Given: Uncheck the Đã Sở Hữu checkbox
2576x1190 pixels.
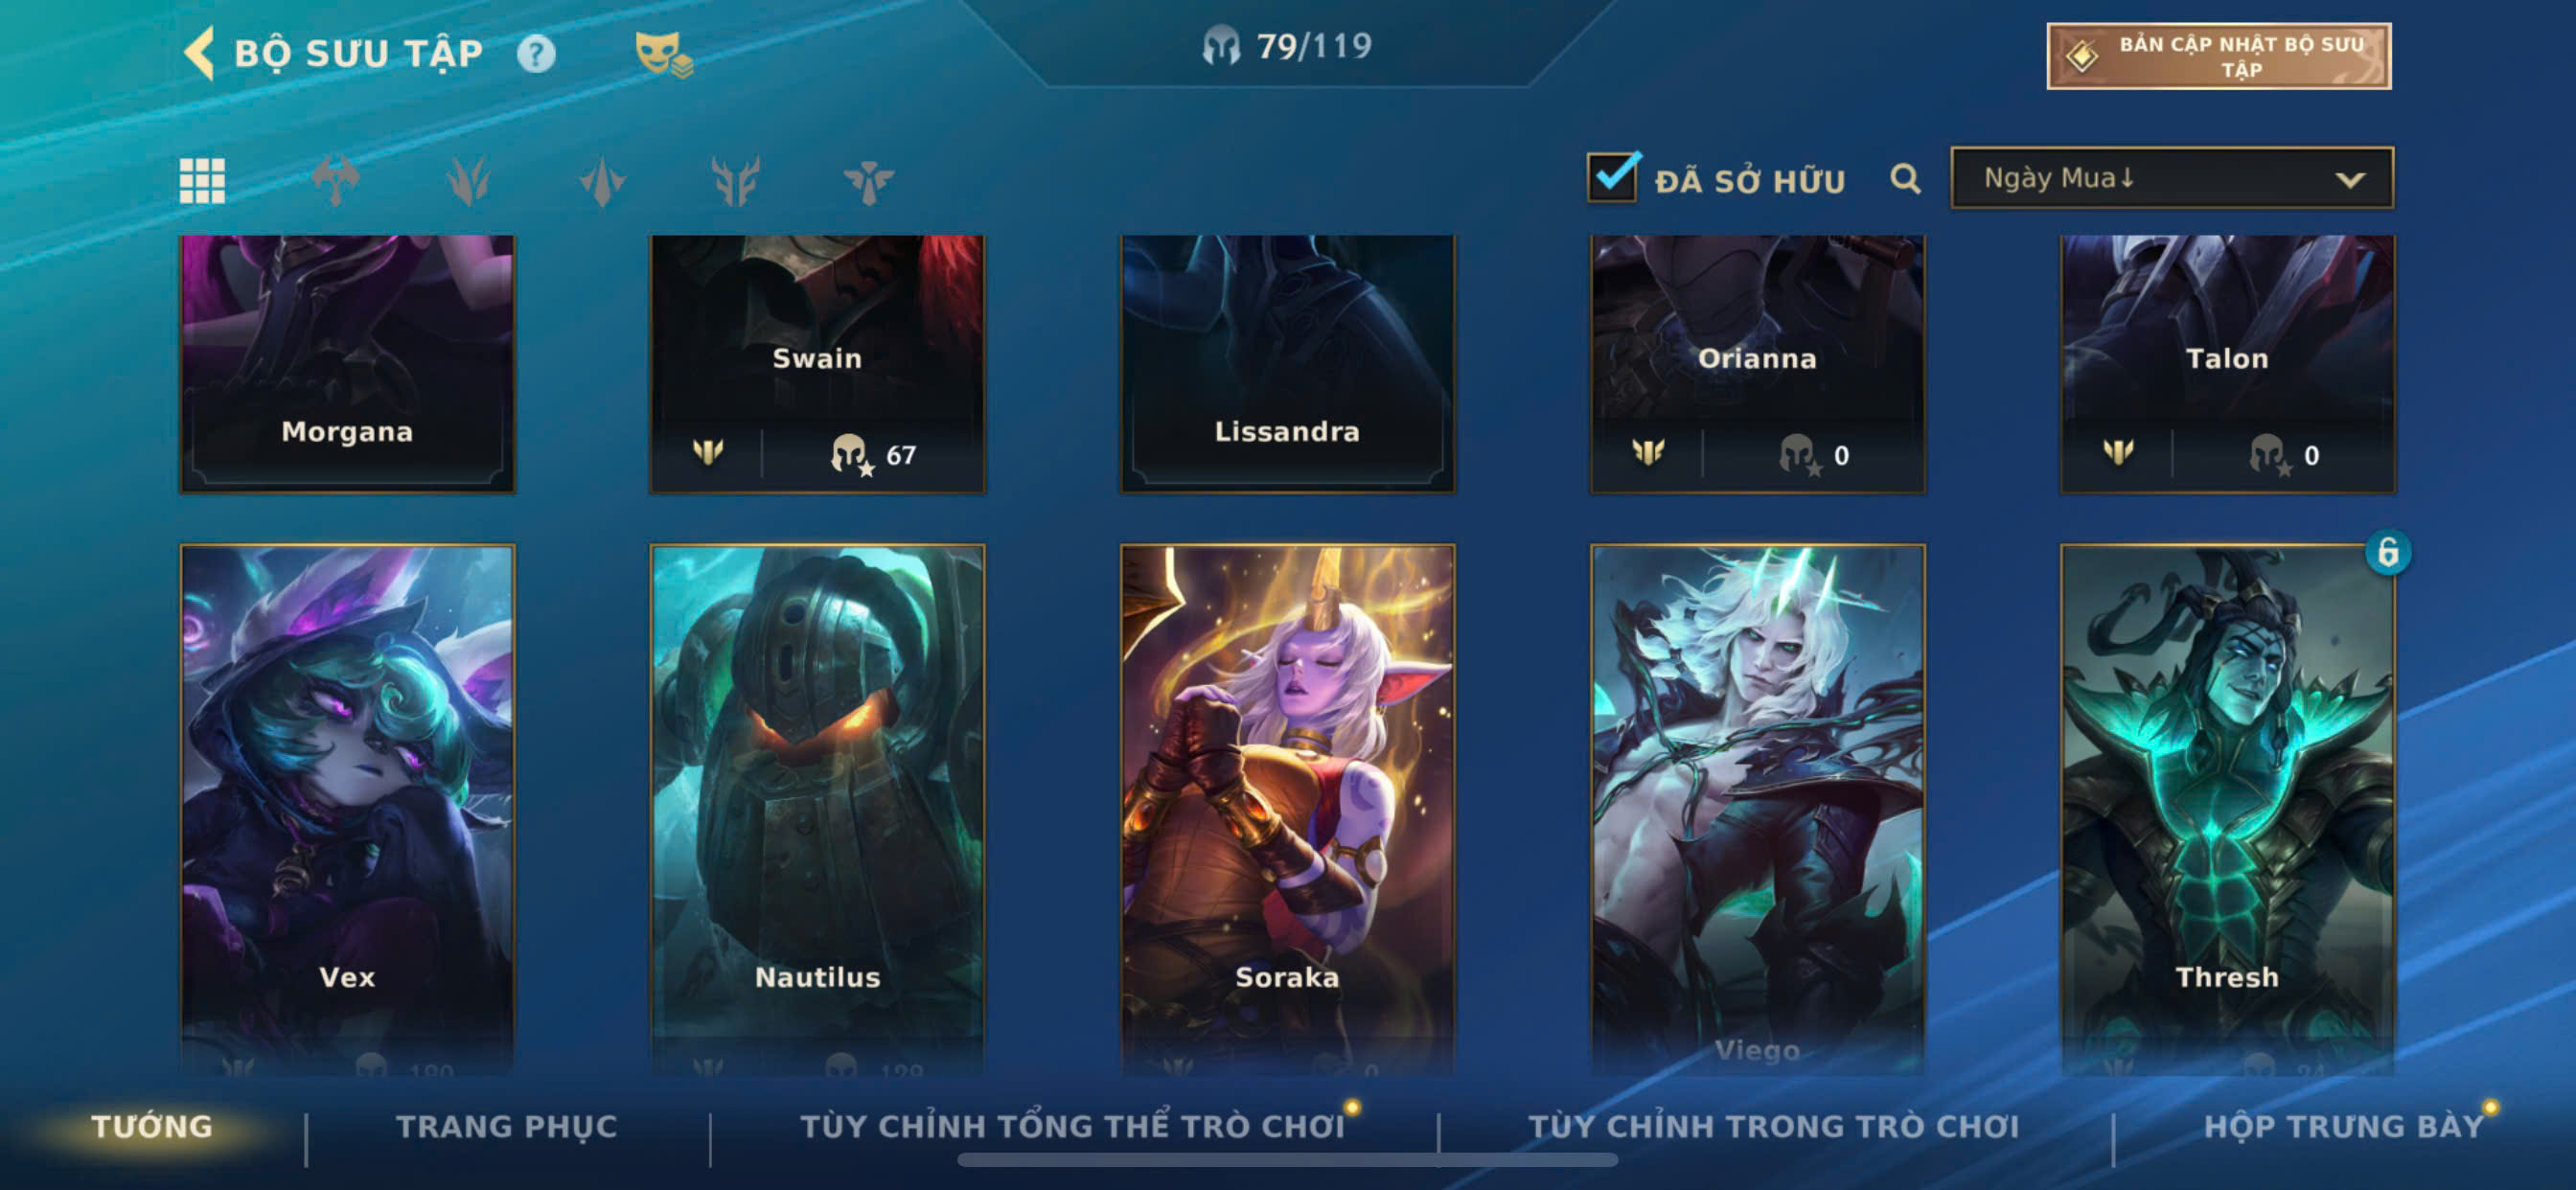Looking at the screenshot, I should pos(1613,177).
